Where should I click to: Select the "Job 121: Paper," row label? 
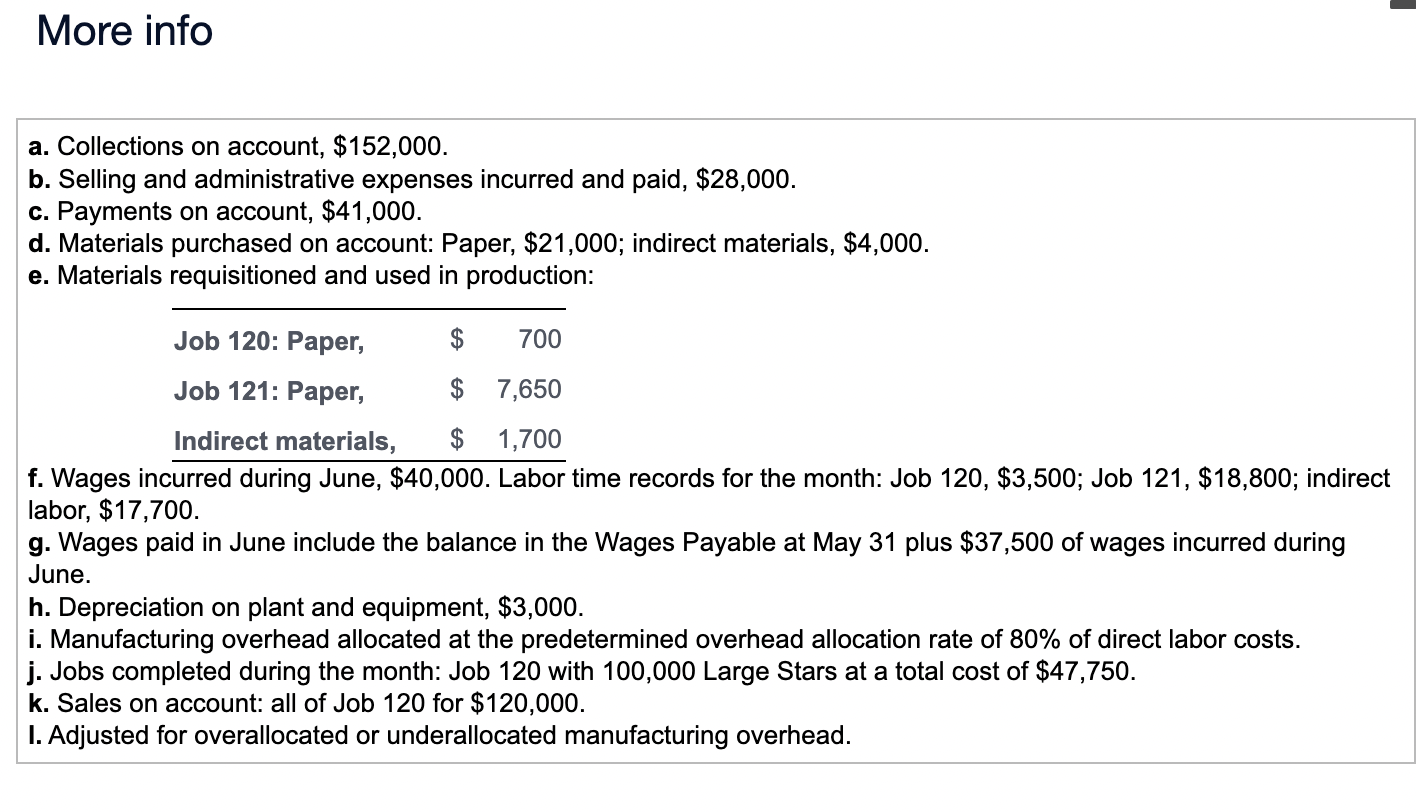coord(269,391)
